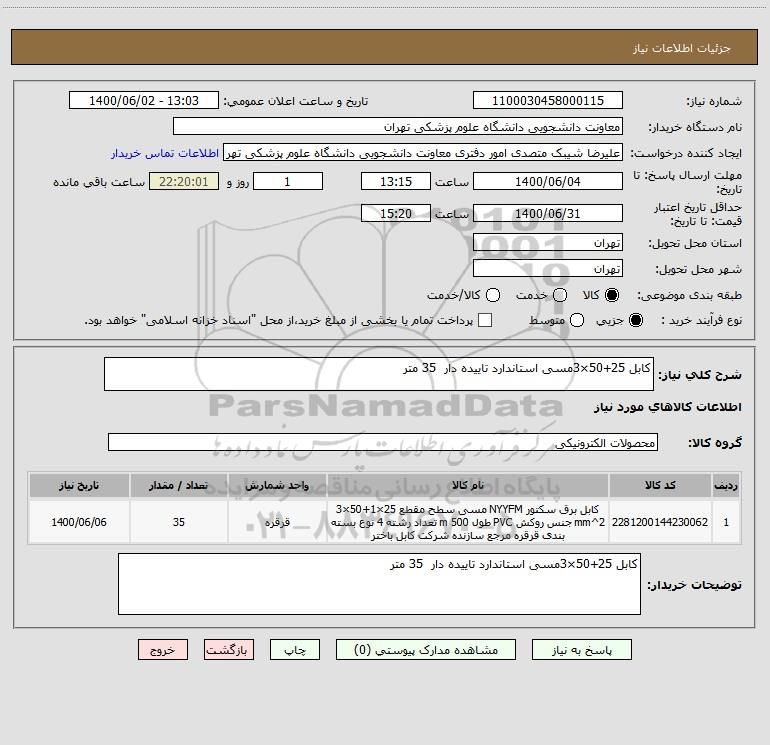The width and height of the screenshot is (770, 745).
Task: Open اطلاعات تماس خریدار link
Action: pyautogui.click(x=165, y=153)
